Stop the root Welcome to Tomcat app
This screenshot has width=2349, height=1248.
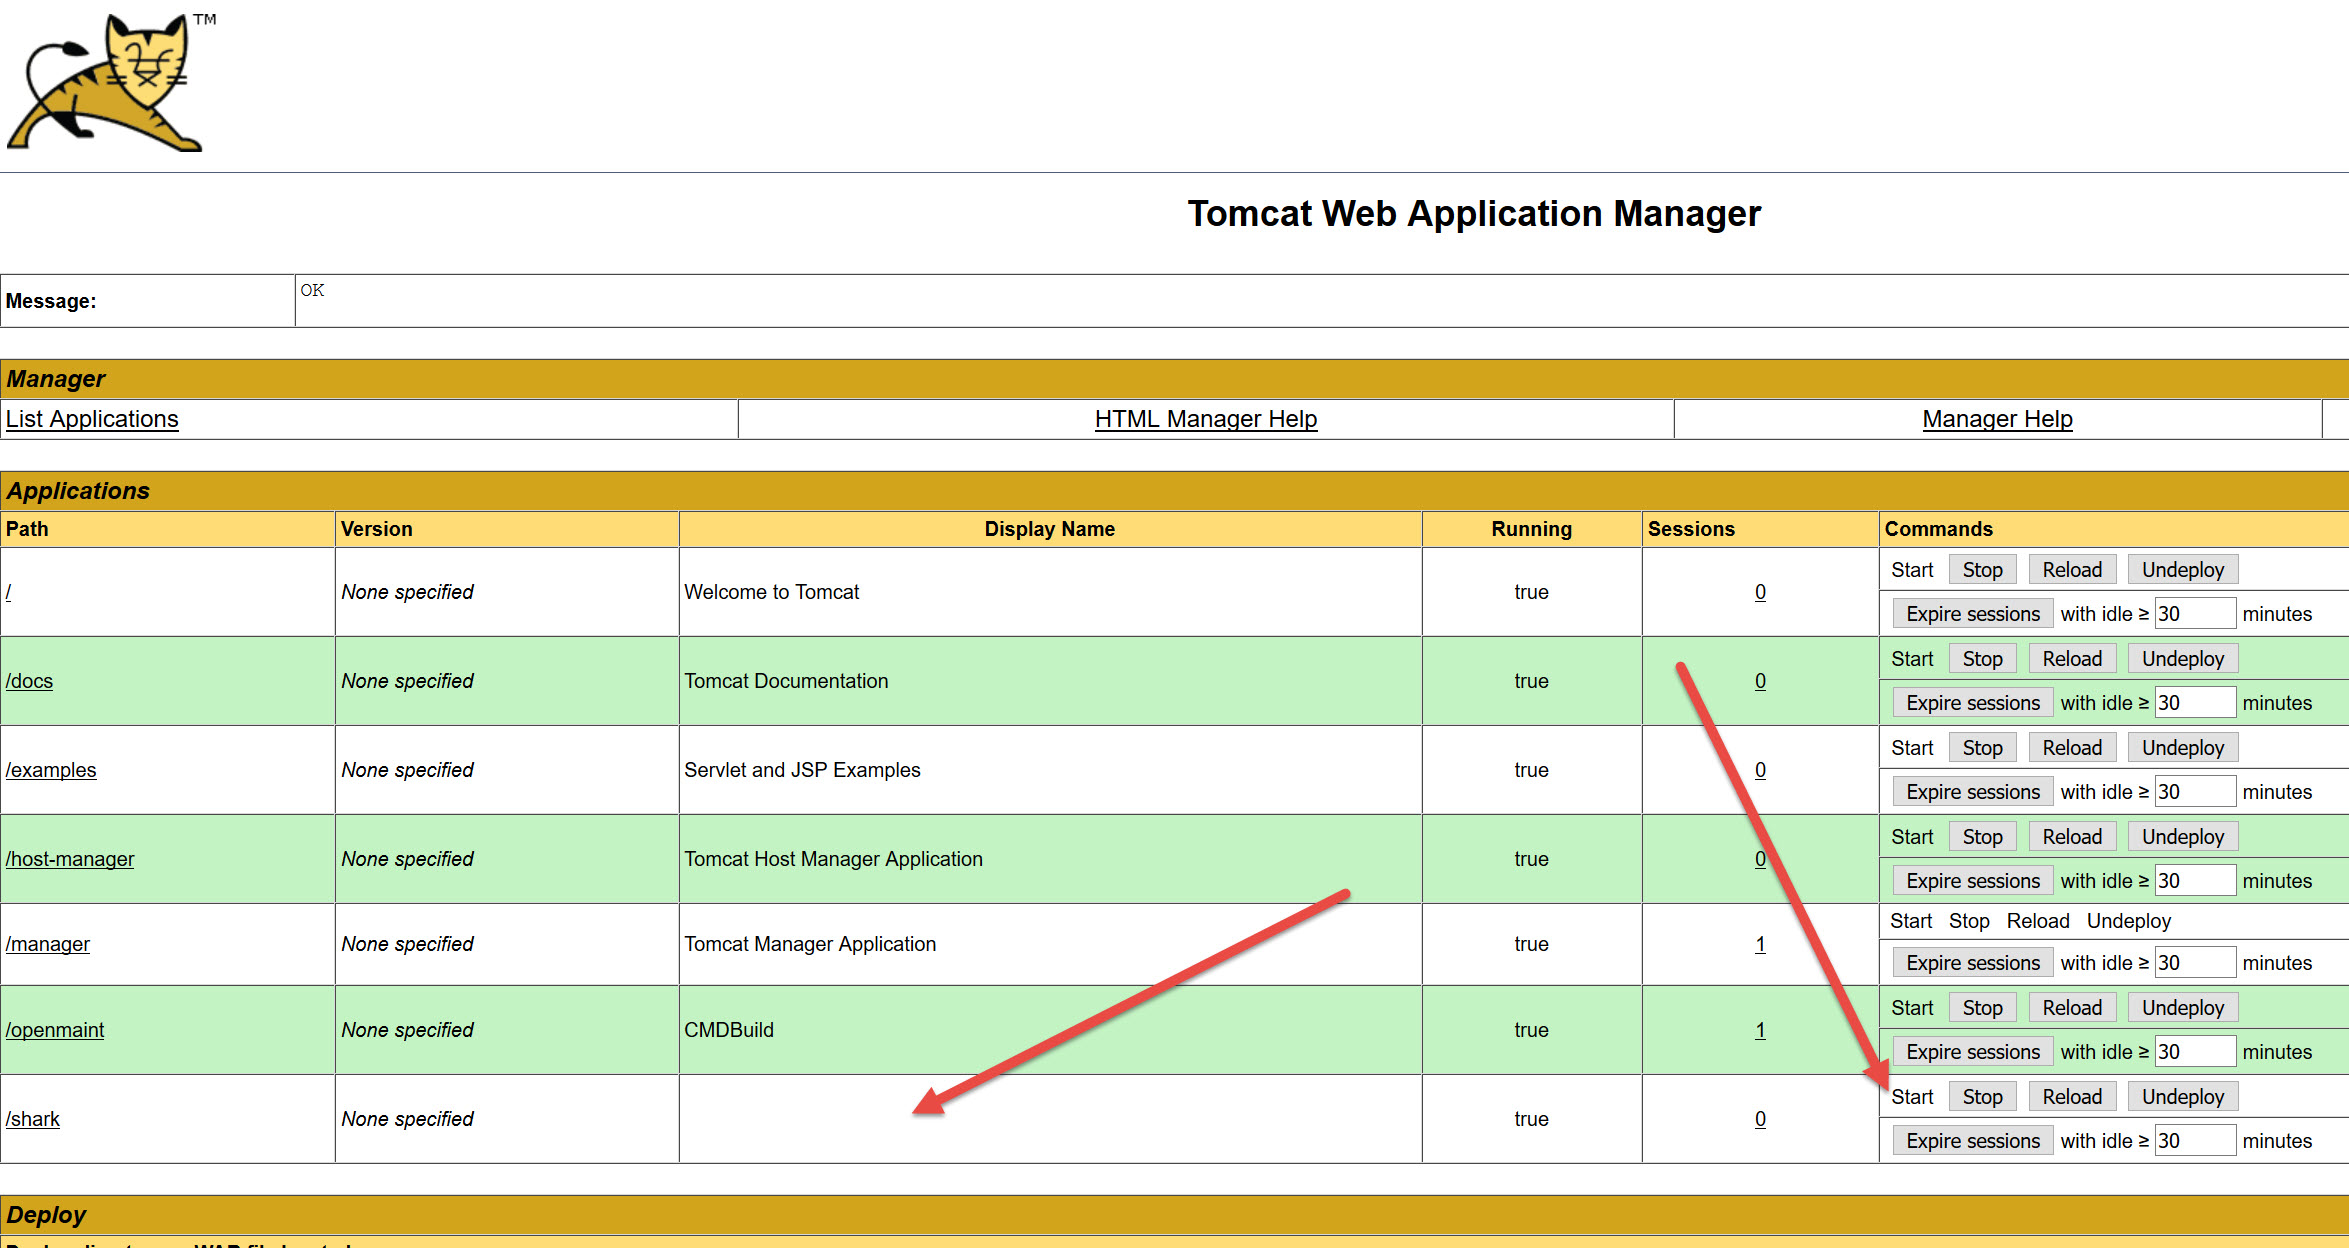click(1982, 570)
